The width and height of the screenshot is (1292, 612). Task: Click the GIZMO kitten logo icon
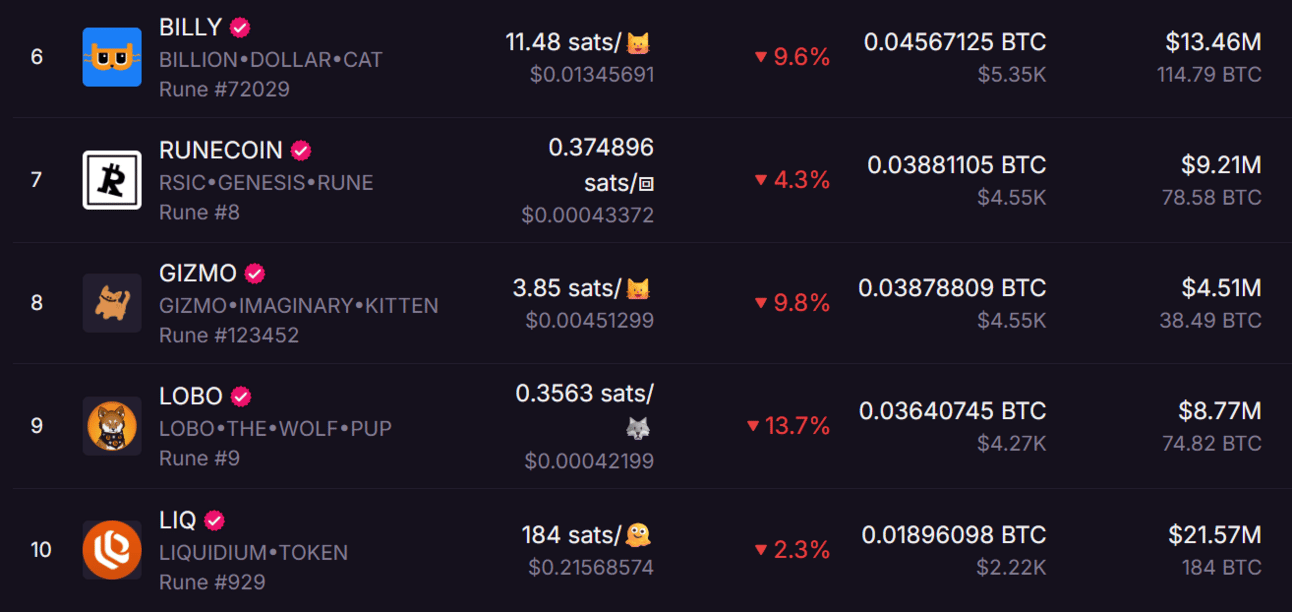(112, 303)
